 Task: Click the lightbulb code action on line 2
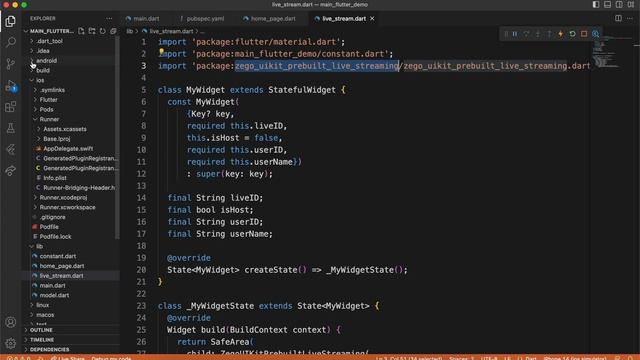pos(161,51)
